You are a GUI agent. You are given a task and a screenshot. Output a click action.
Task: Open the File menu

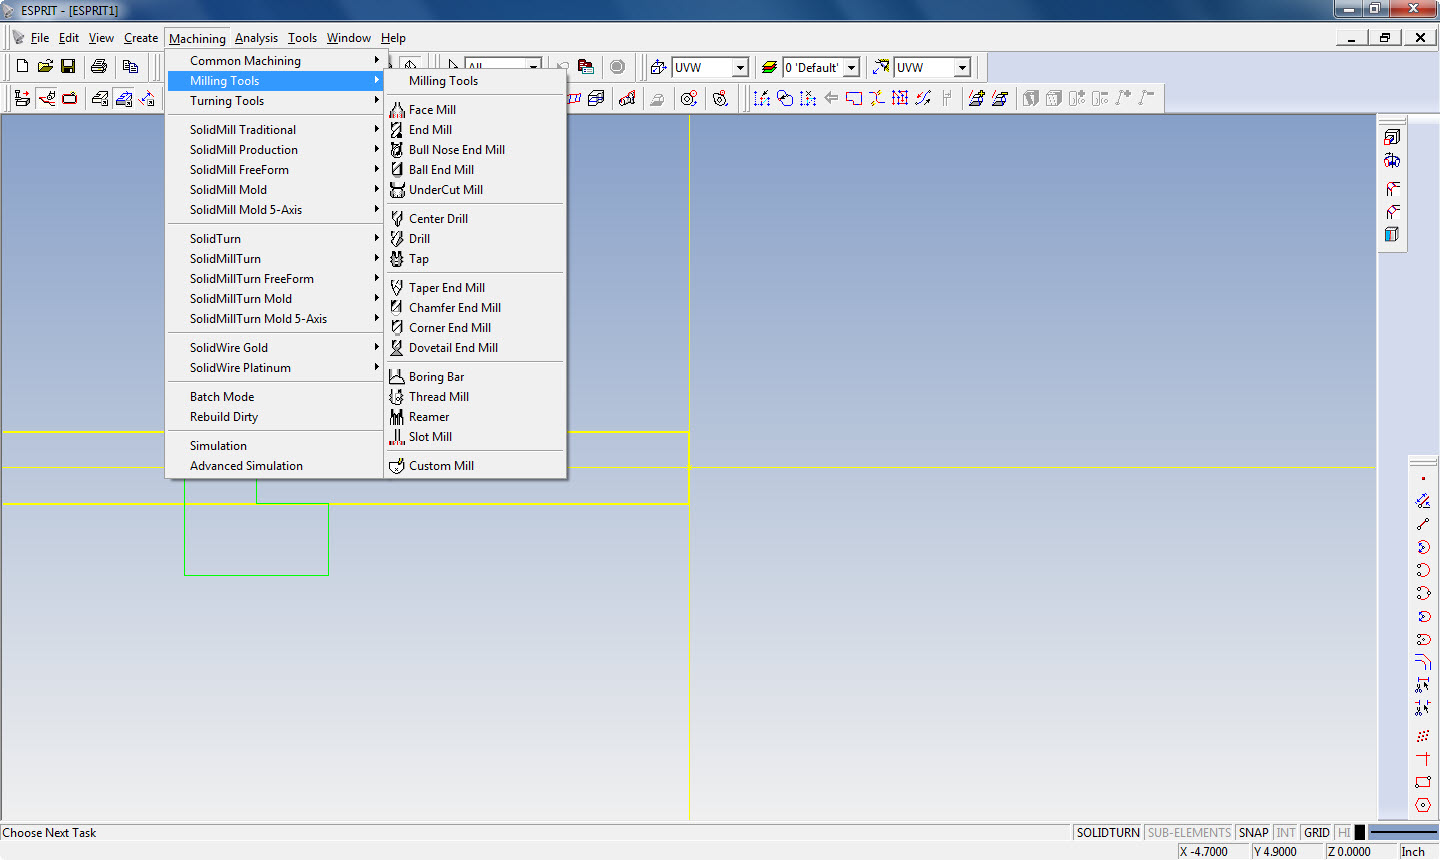point(40,38)
